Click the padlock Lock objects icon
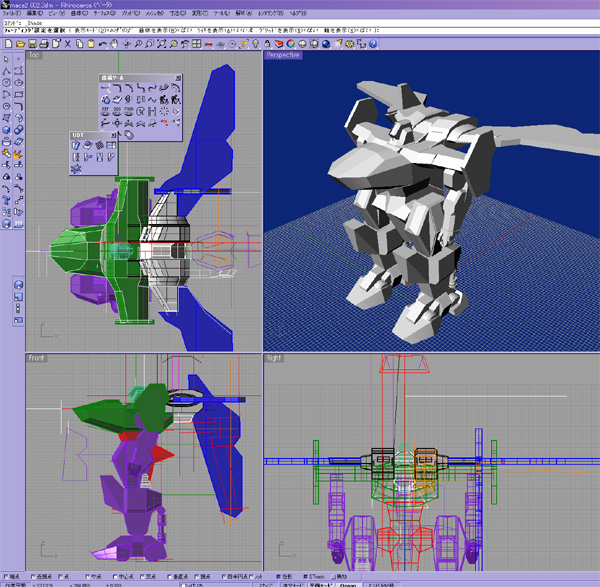This screenshot has height=587, width=600. 267,44
